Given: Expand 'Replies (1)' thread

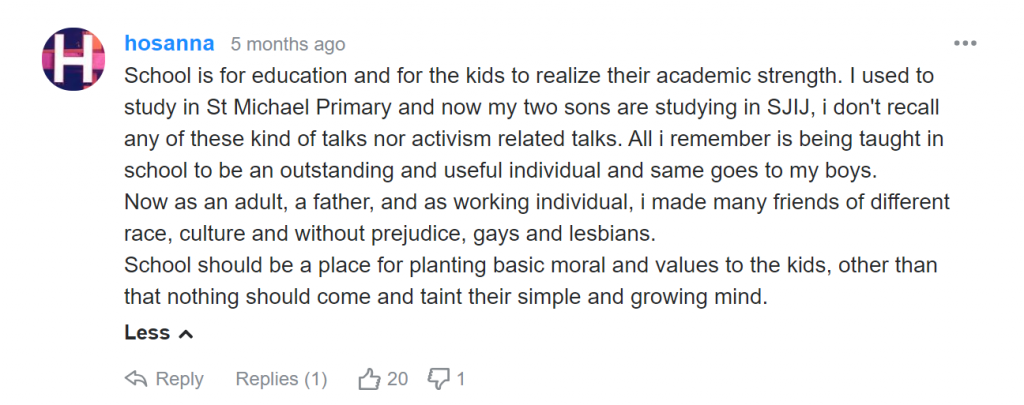Looking at the screenshot, I should (281, 379).
